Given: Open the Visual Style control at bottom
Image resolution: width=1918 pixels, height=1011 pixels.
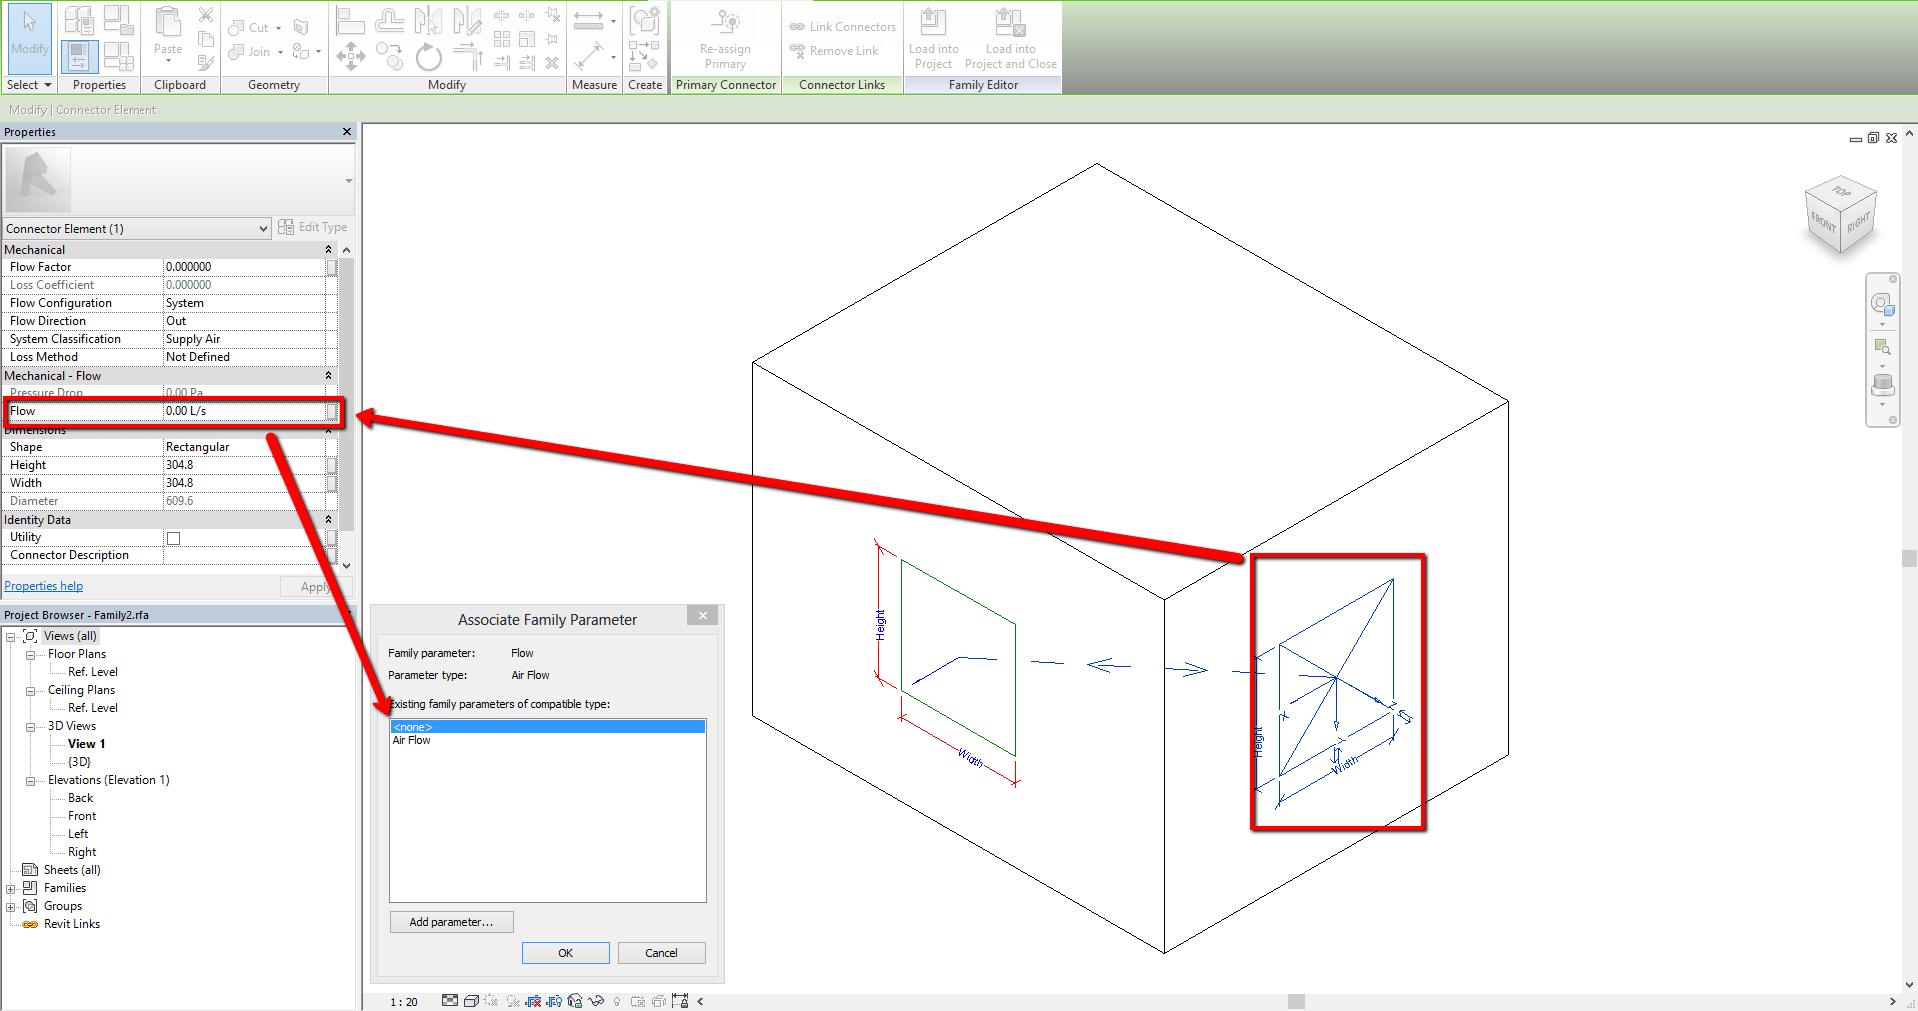Looking at the screenshot, I should click(x=471, y=1000).
